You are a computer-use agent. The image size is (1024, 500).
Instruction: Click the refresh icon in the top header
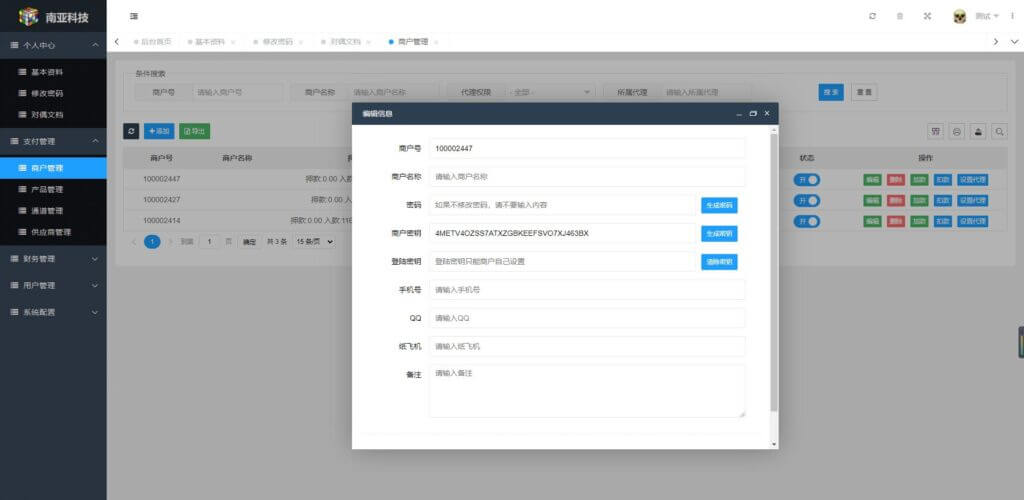(872, 16)
